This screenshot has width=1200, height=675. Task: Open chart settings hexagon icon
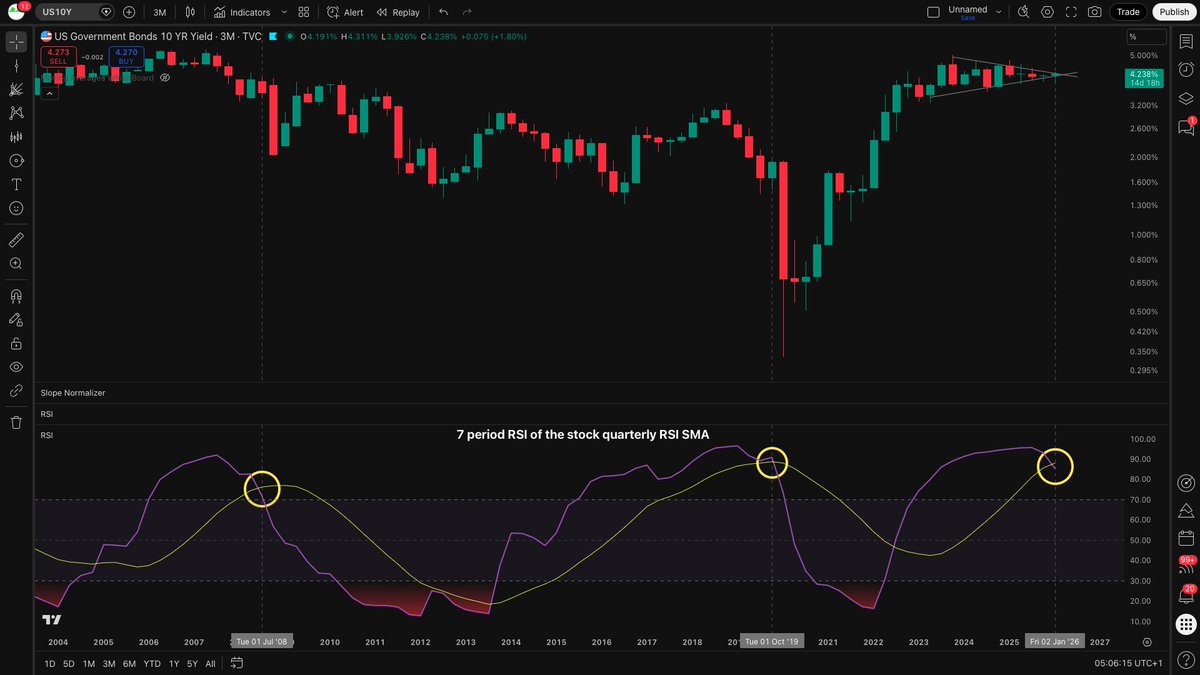click(x=1047, y=12)
